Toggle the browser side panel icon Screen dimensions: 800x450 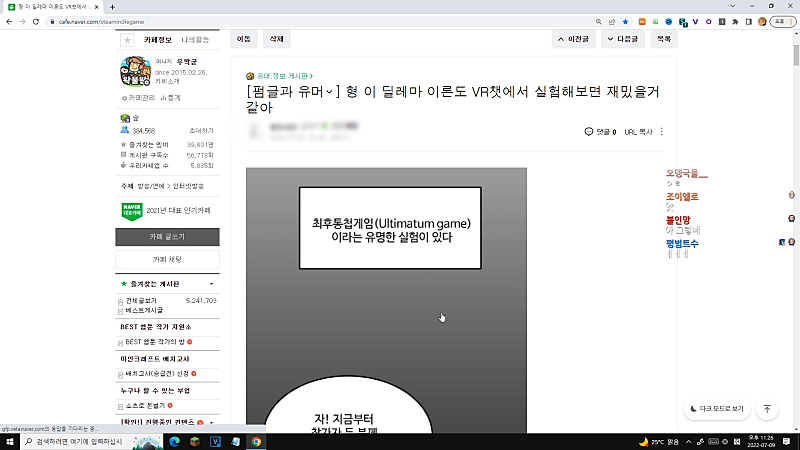tap(748, 22)
